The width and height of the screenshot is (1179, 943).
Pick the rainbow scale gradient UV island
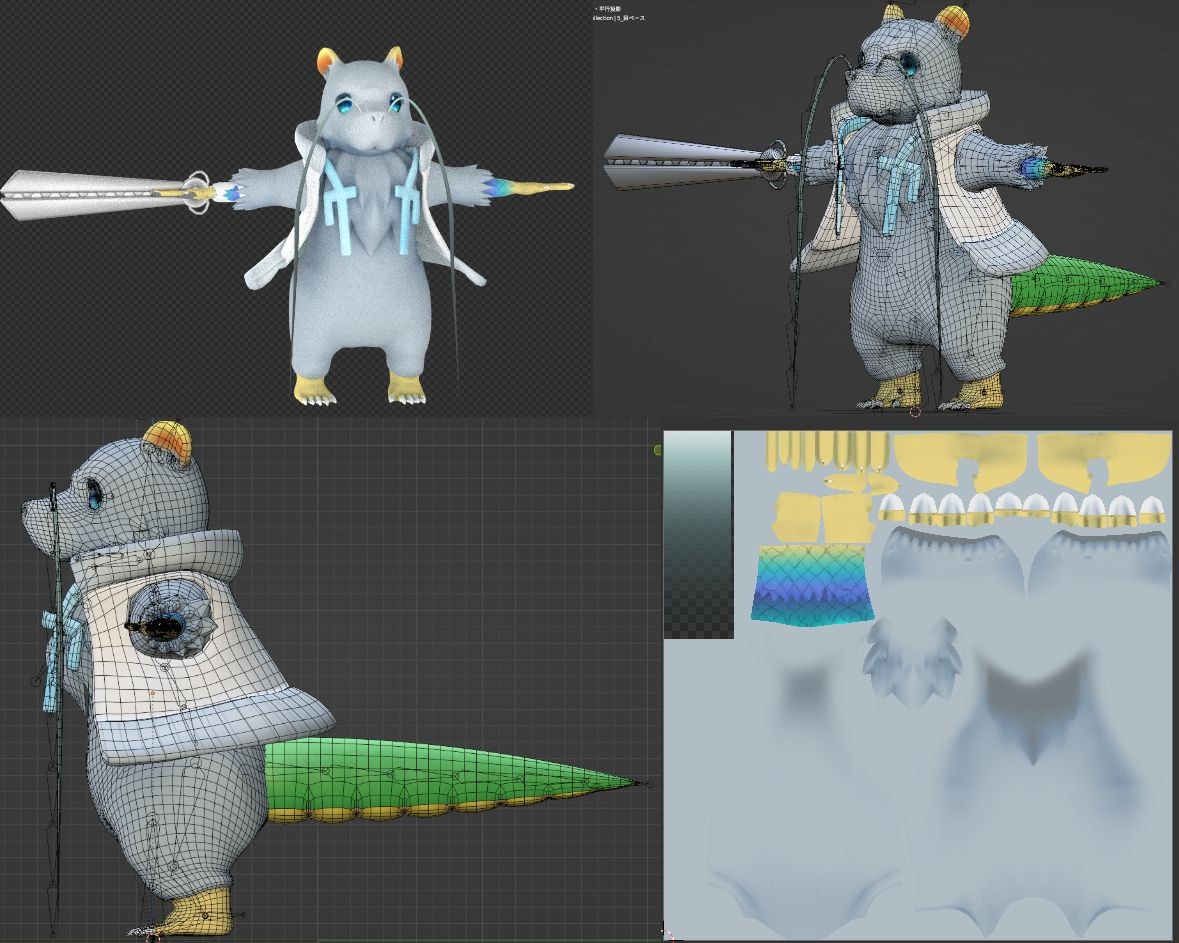tap(812, 585)
